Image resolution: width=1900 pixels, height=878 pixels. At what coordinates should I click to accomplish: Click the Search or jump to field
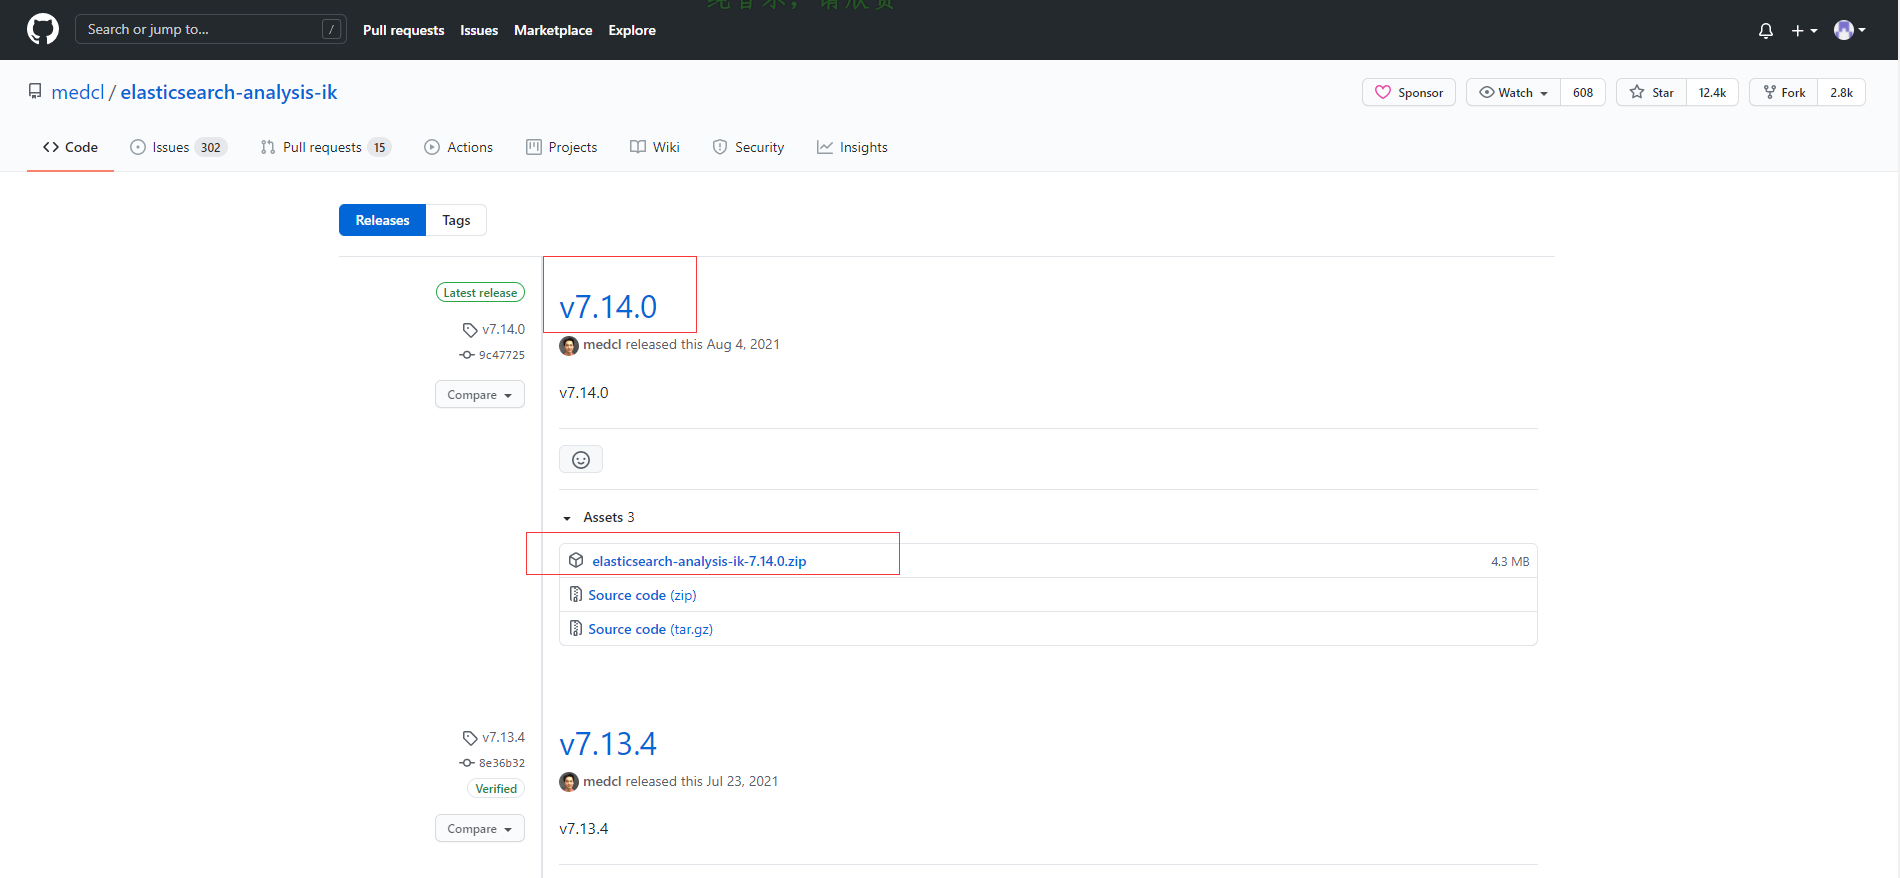211,29
